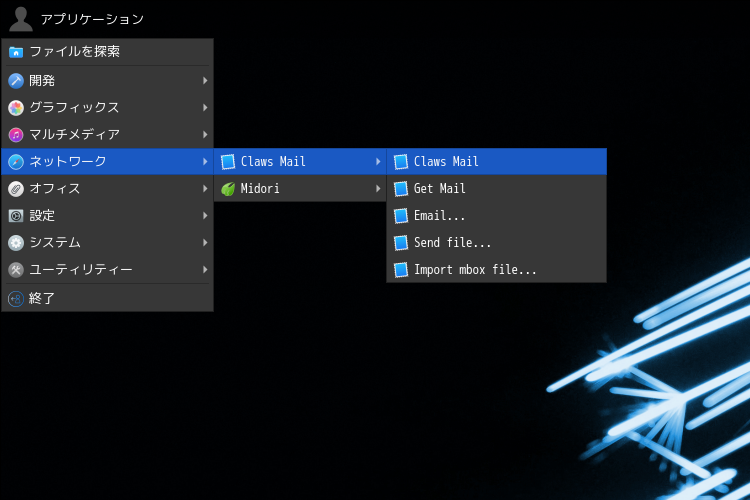Image resolution: width=750 pixels, height=500 pixels.
Task: Open the 開発 category
Action: pyautogui.click(x=108, y=80)
